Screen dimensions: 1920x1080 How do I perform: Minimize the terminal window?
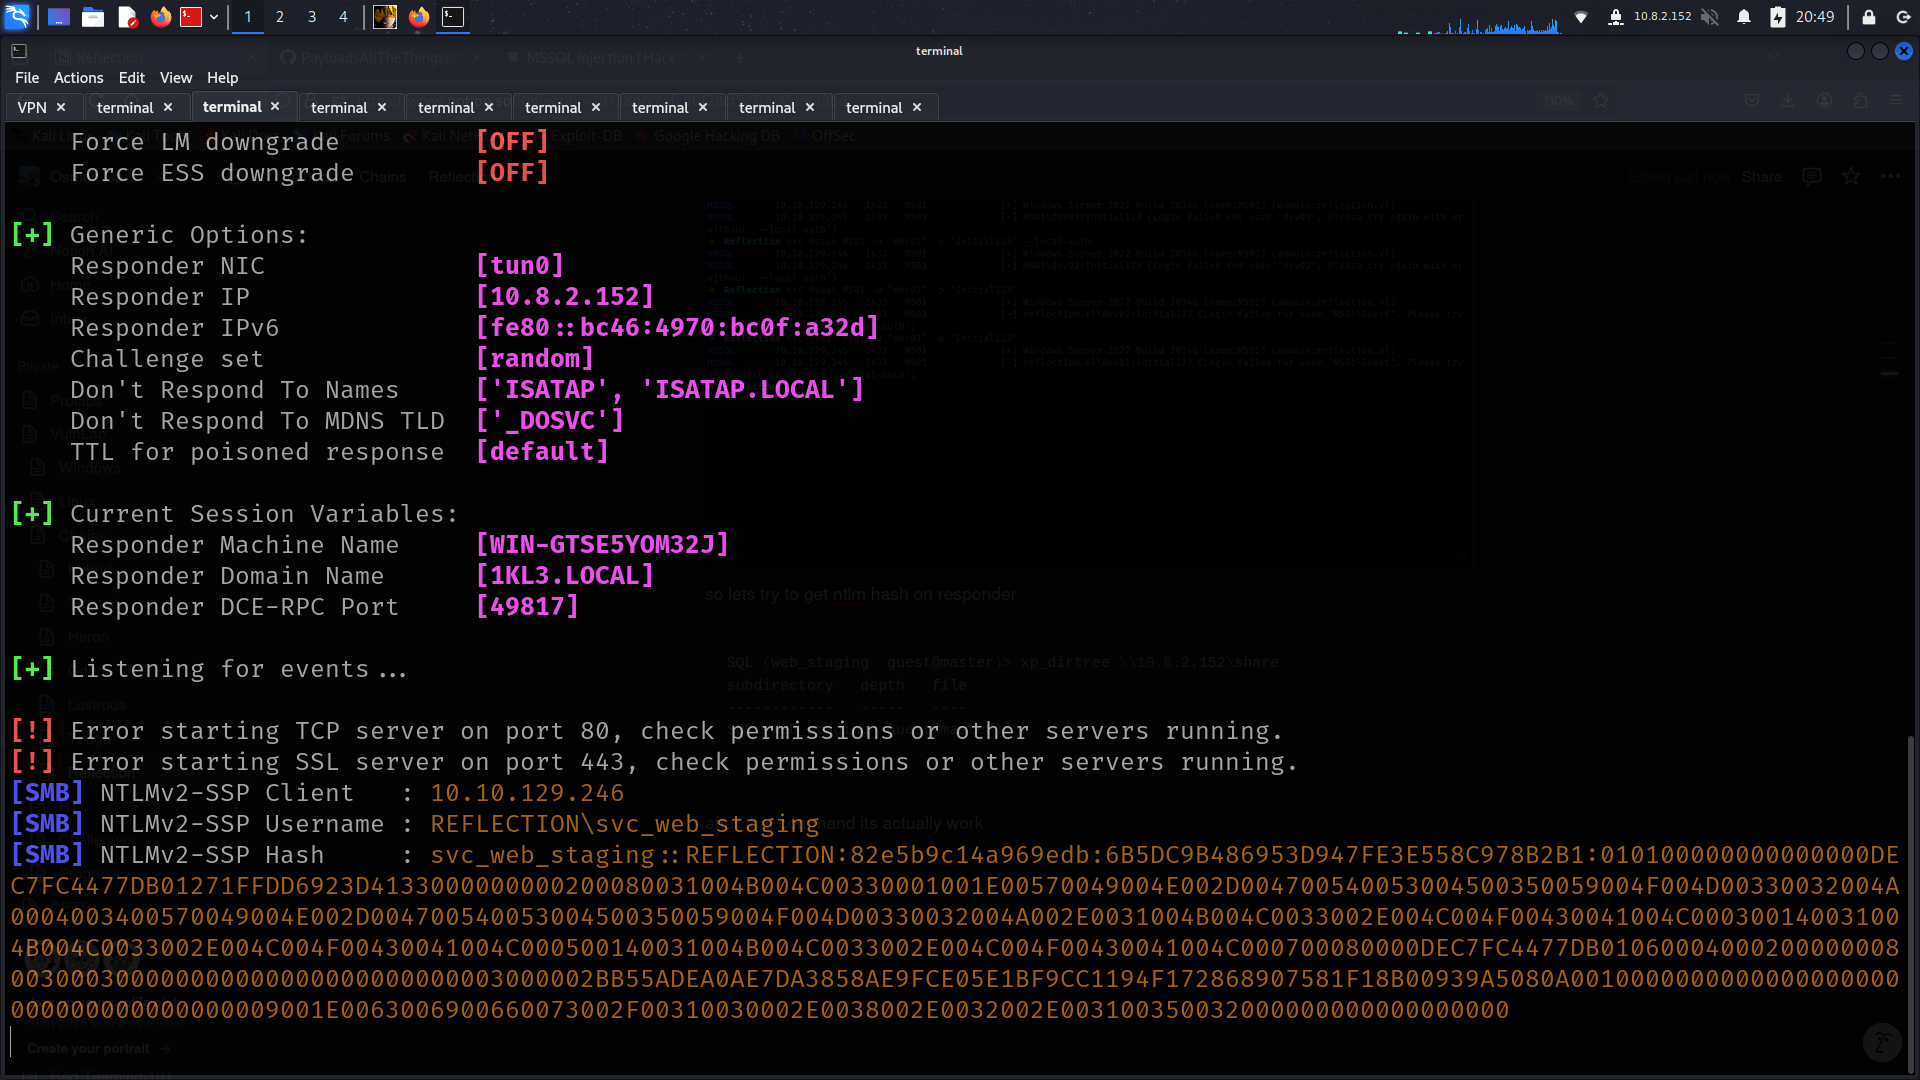click(1856, 51)
